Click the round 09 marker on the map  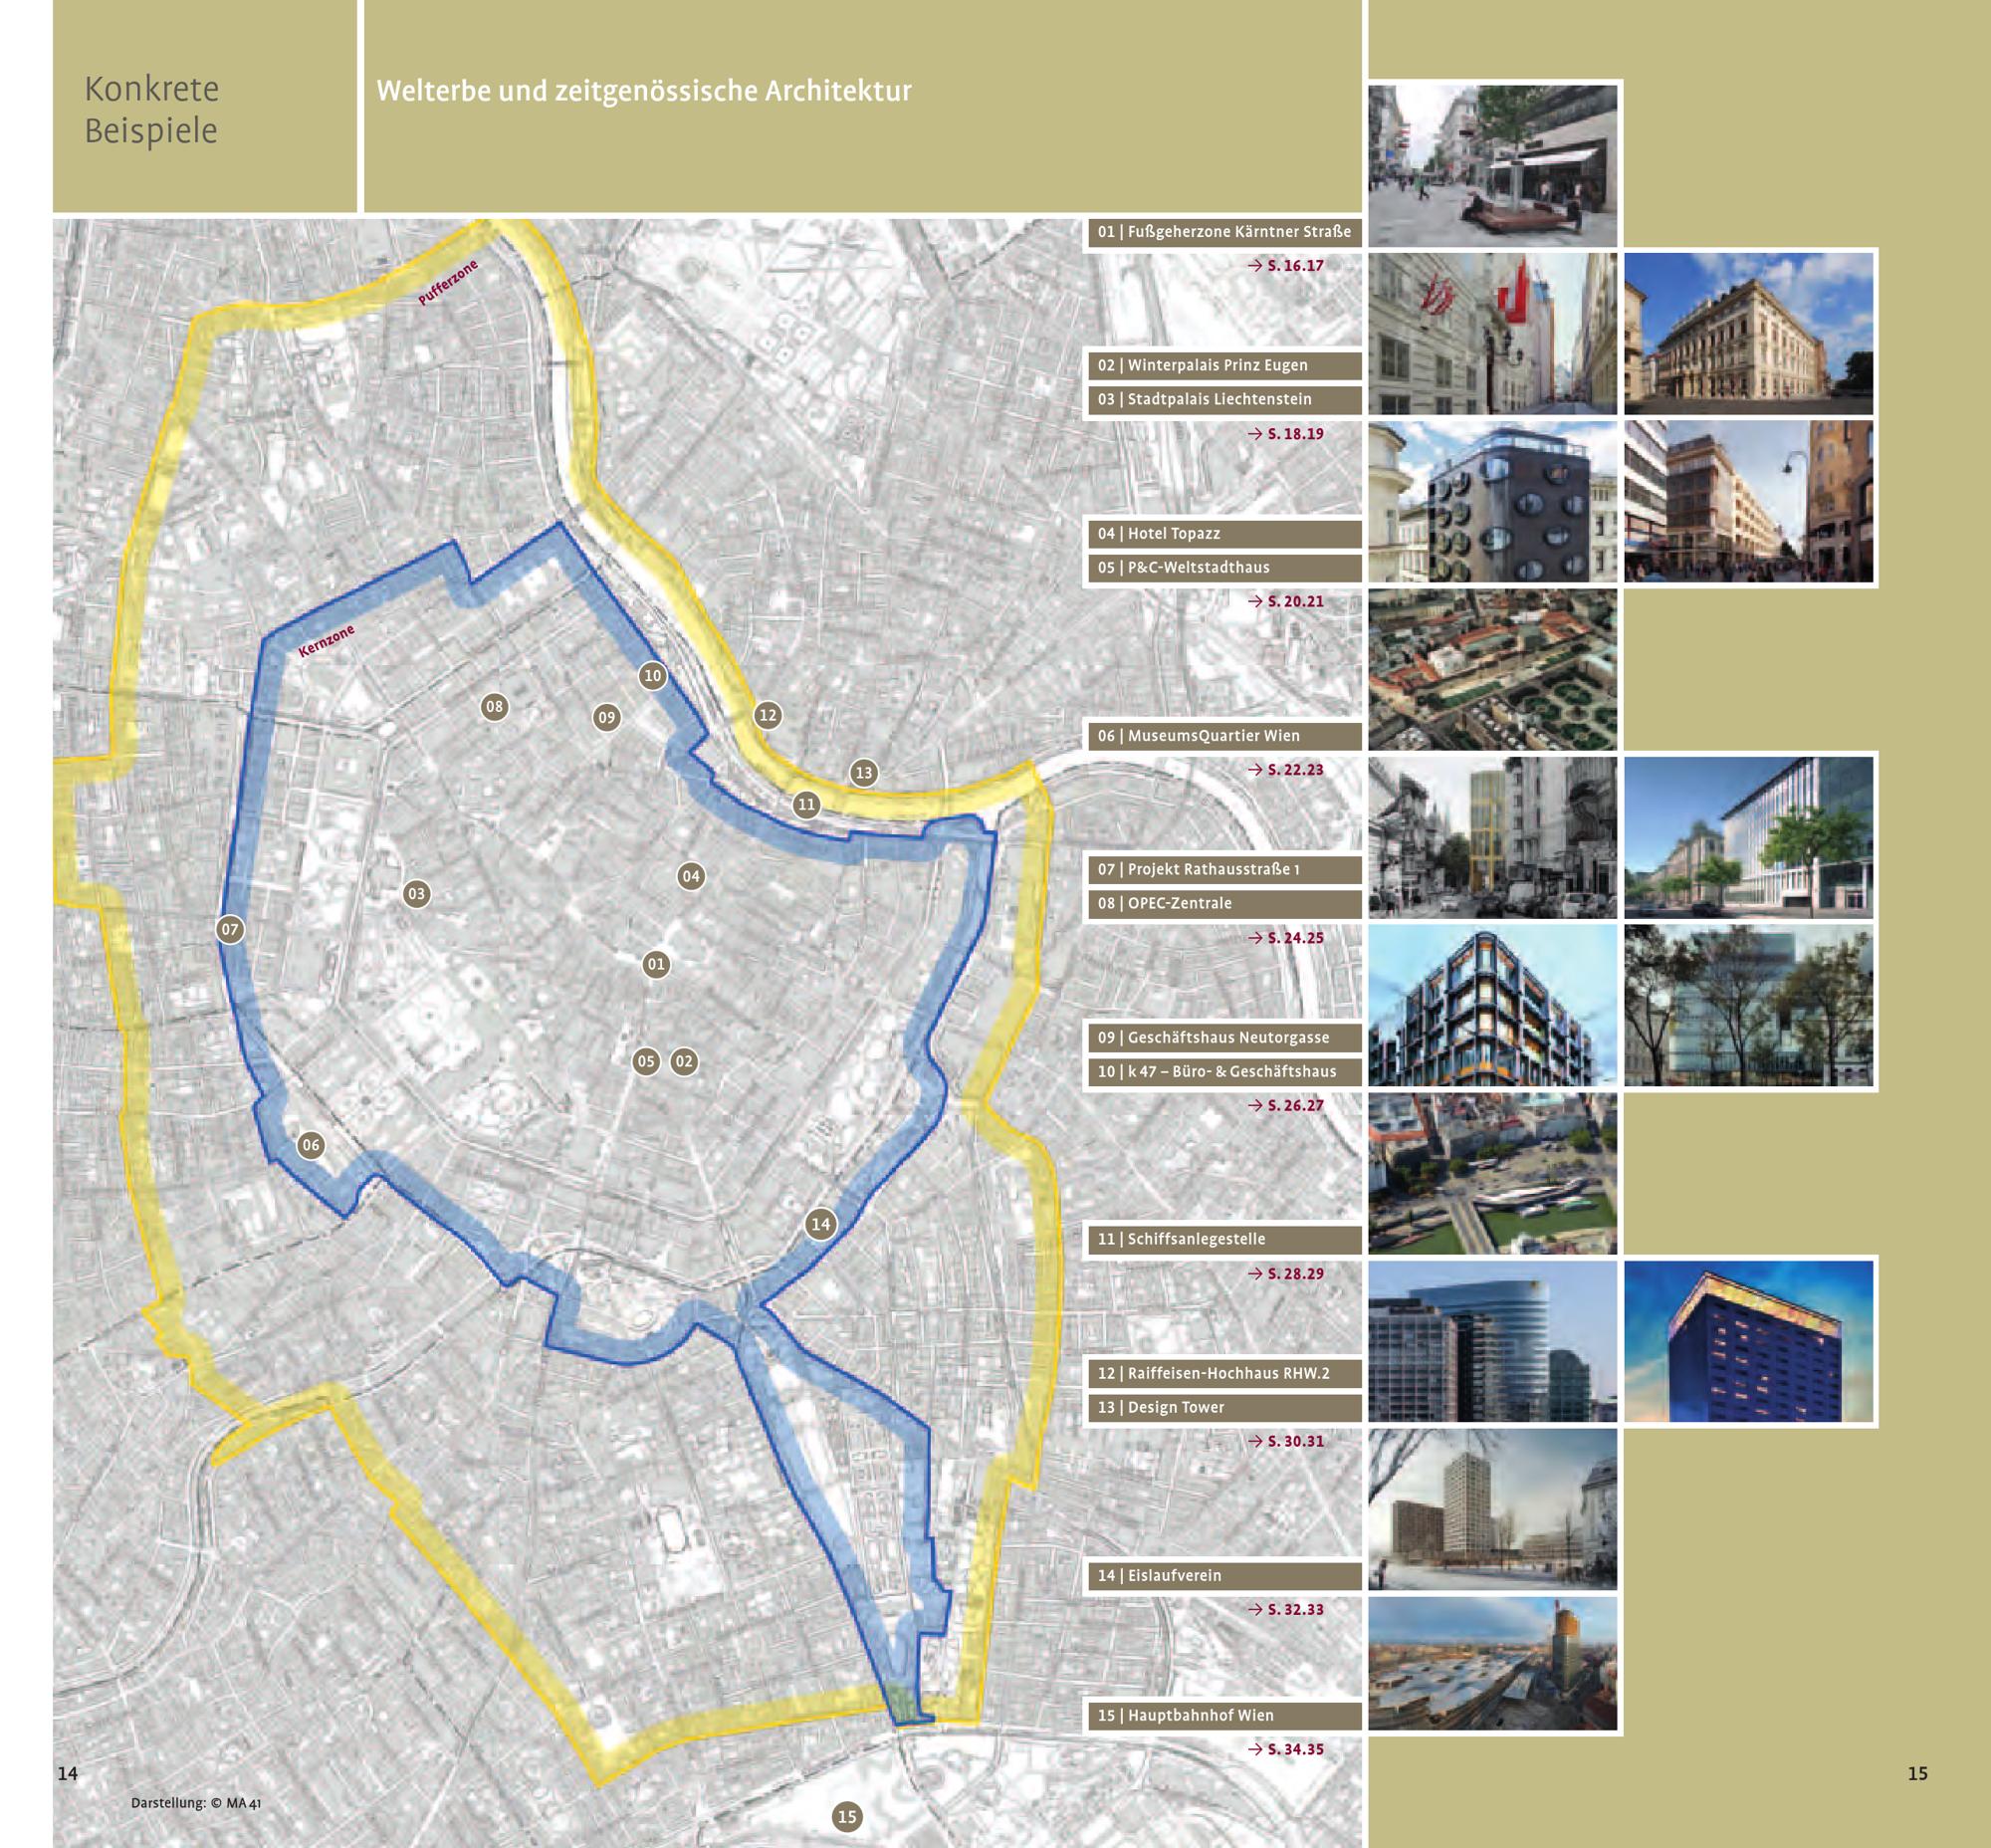[606, 717]
